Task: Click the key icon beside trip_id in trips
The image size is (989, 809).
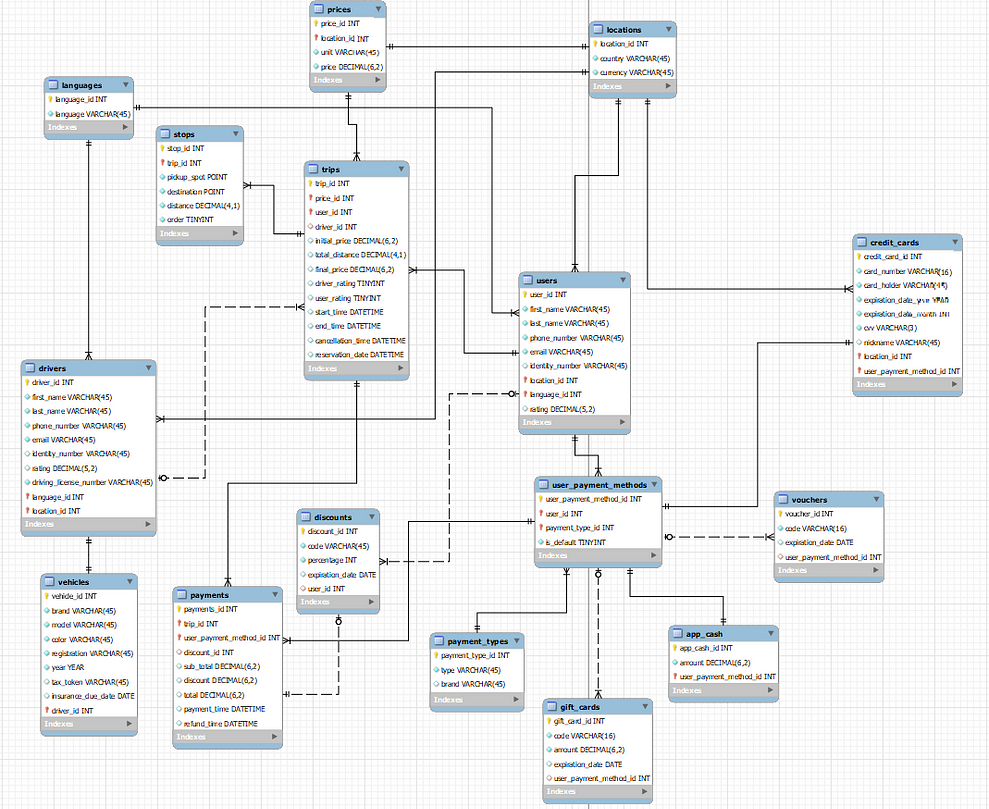Action: pos(311,183)
